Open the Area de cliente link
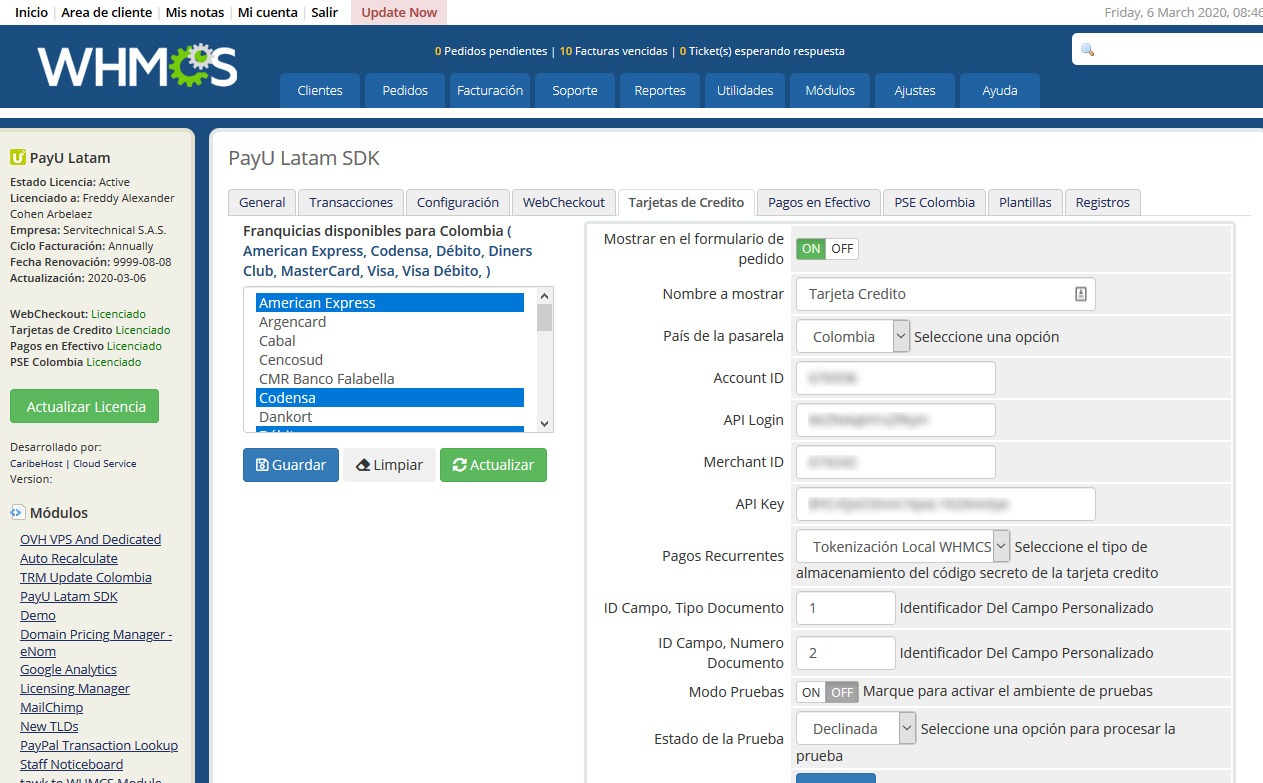 point(107,12)
